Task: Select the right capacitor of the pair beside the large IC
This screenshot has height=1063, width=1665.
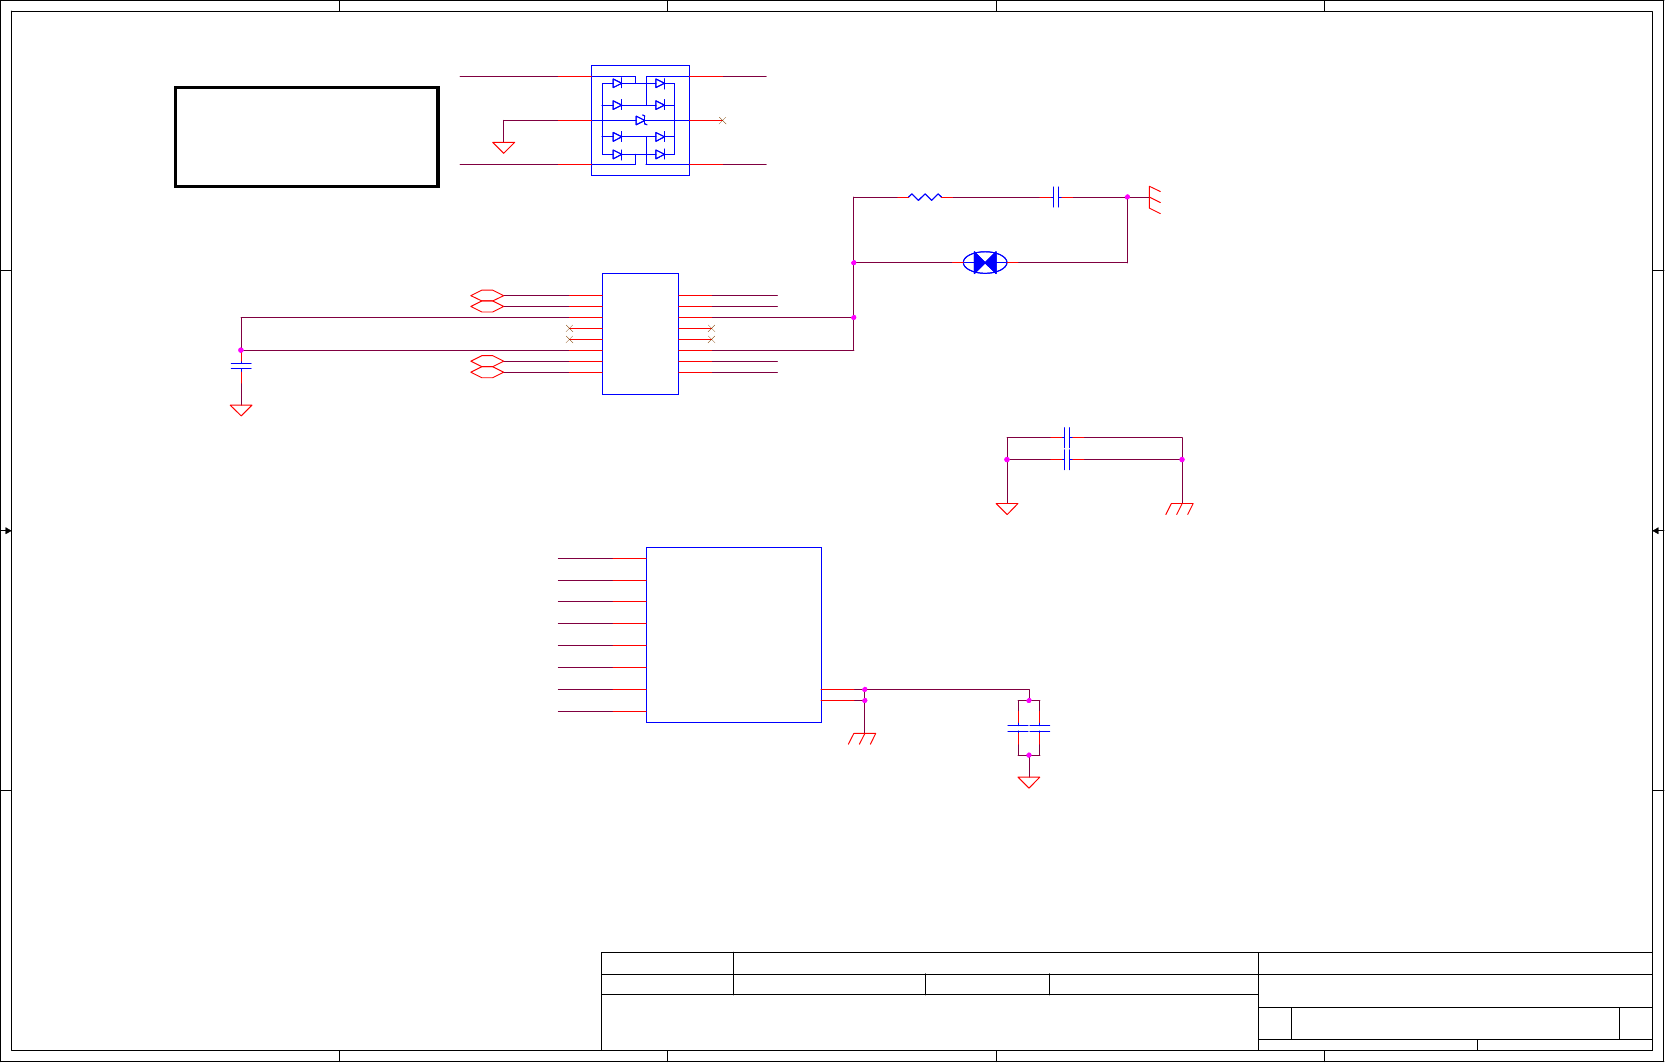Action: [1040, 728]
